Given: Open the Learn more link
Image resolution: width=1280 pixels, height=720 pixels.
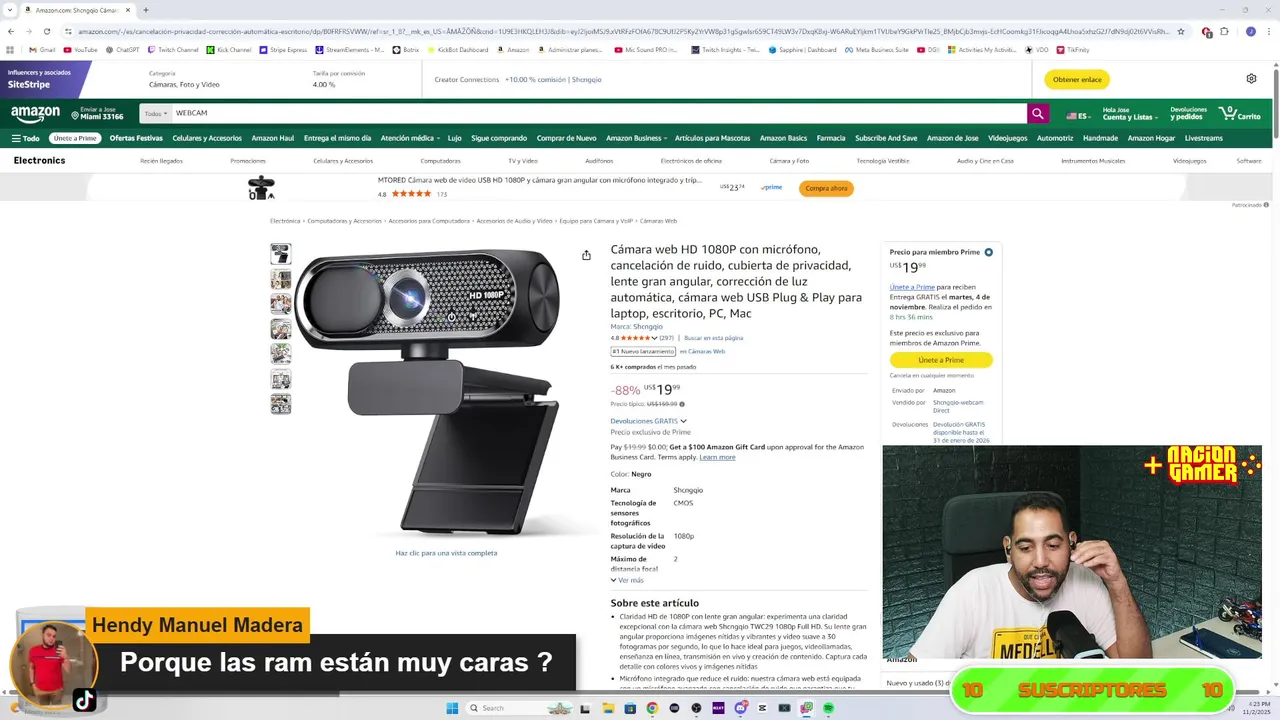Looking at the screenshot, I should click(x=717, y=457).
